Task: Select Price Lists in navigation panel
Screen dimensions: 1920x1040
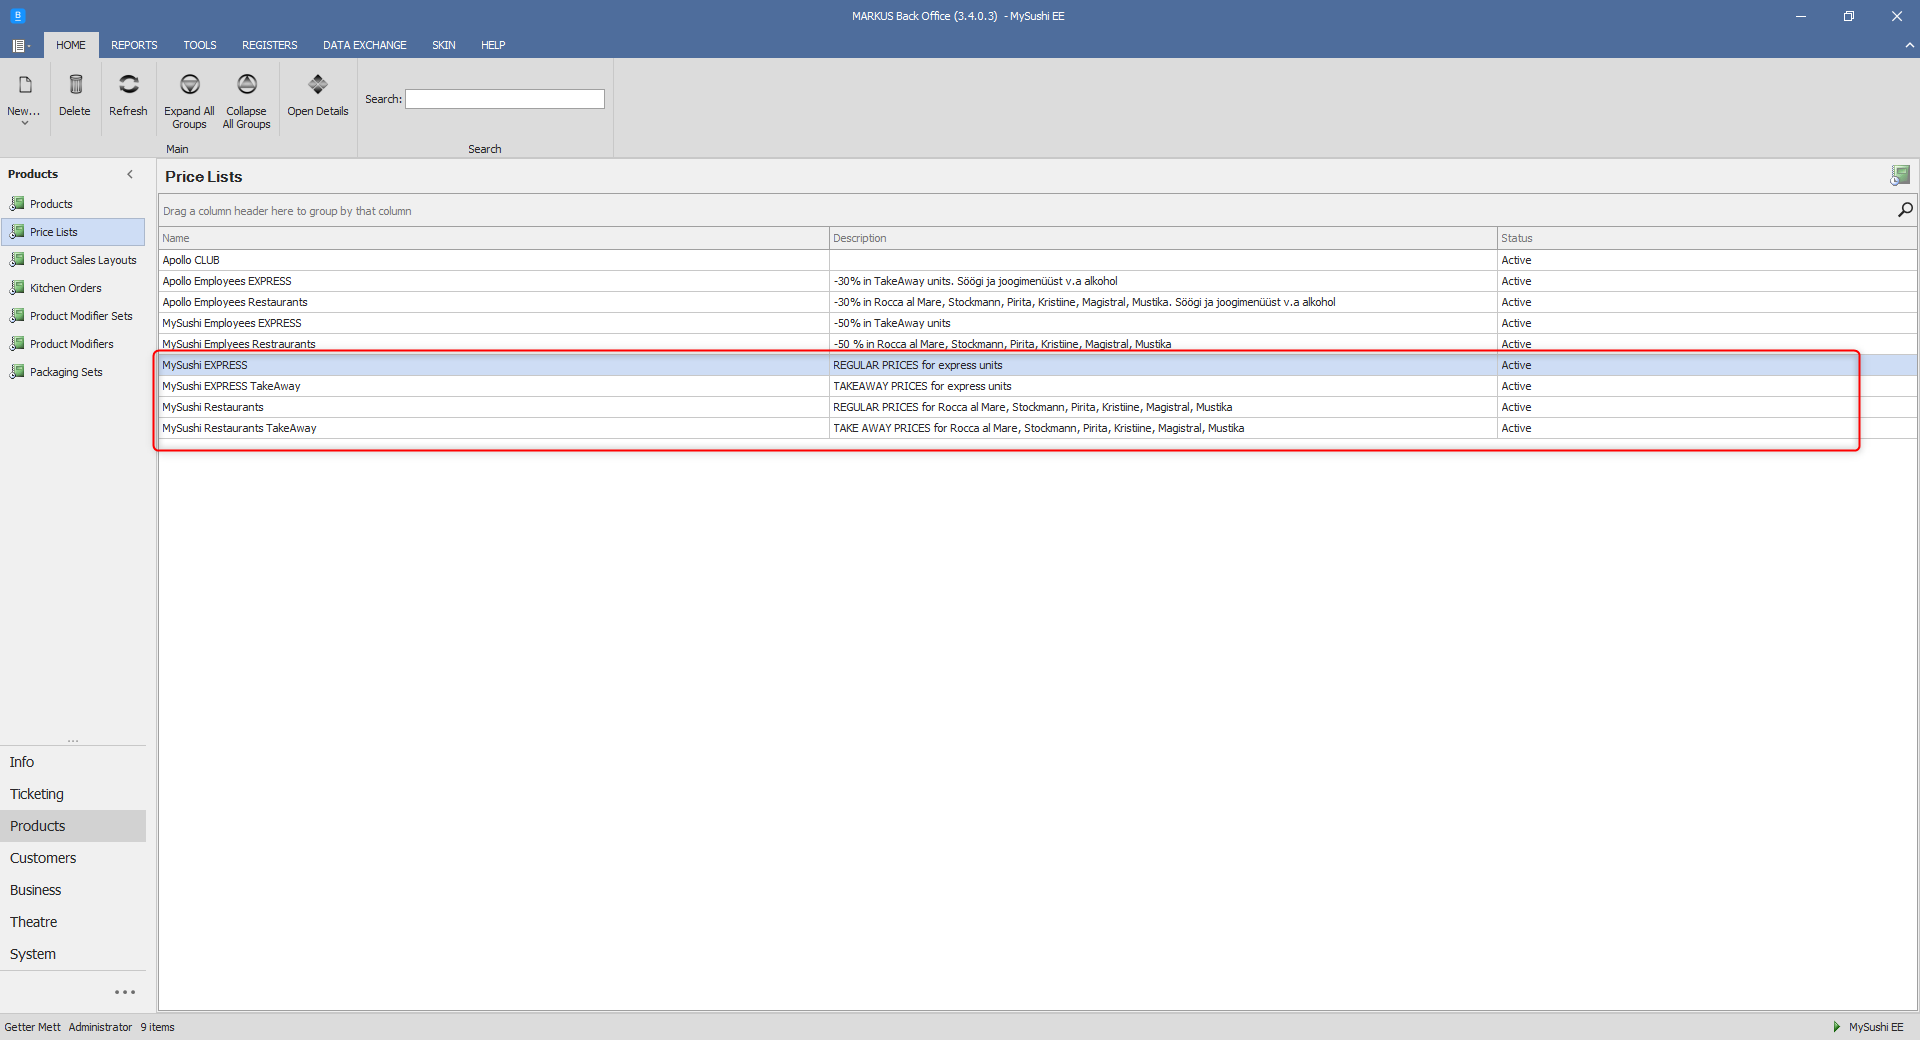Action: point(73,232)
